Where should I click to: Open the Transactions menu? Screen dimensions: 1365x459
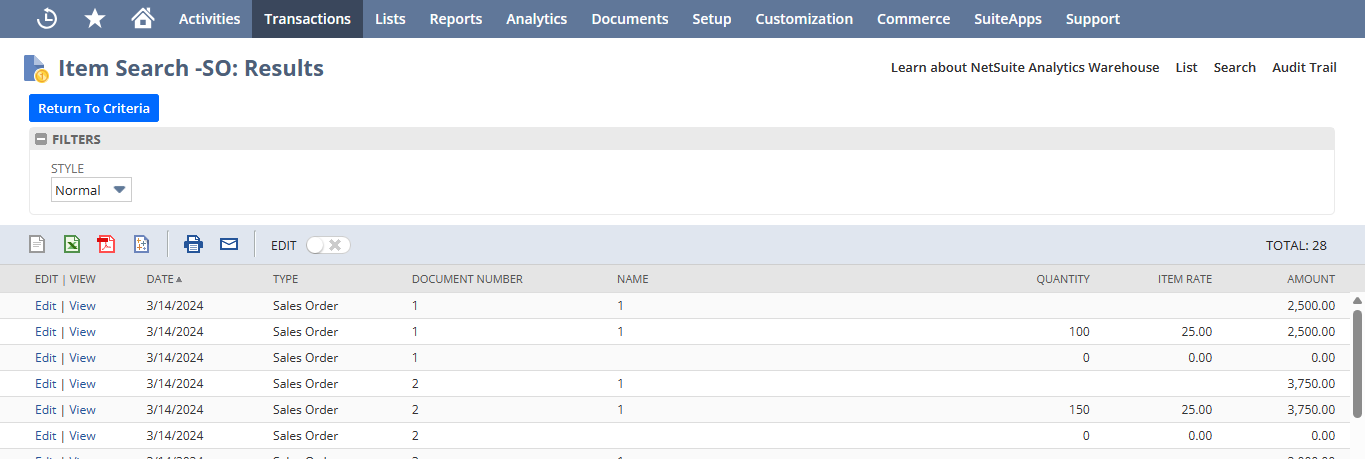point(307,19)
